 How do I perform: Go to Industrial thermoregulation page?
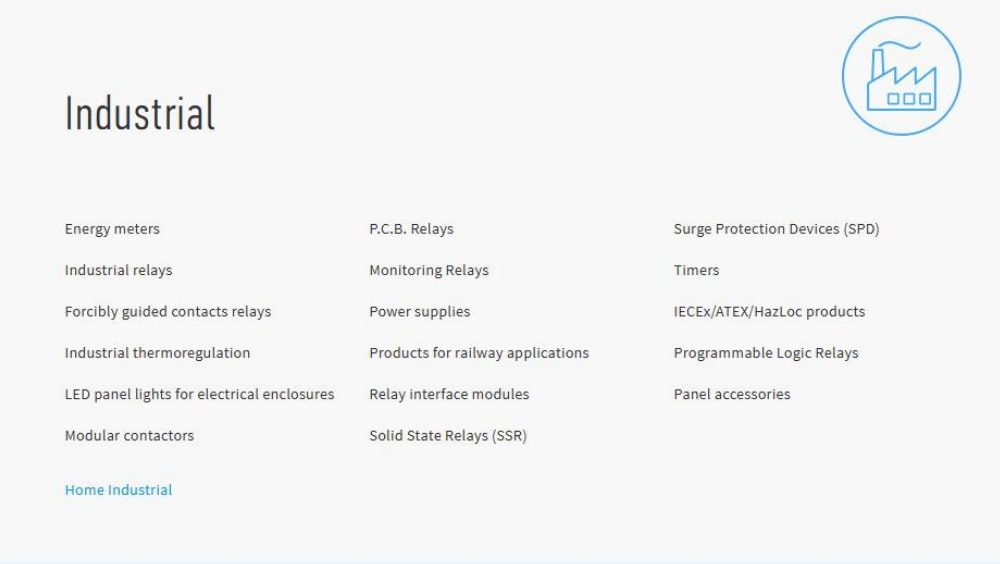pos(157,353)
